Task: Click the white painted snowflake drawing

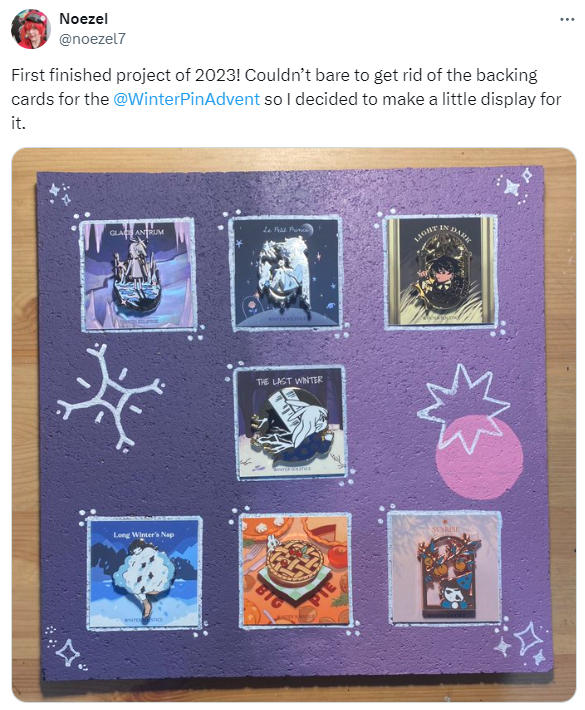Action: pyautogui.click(x=111, y=397)
